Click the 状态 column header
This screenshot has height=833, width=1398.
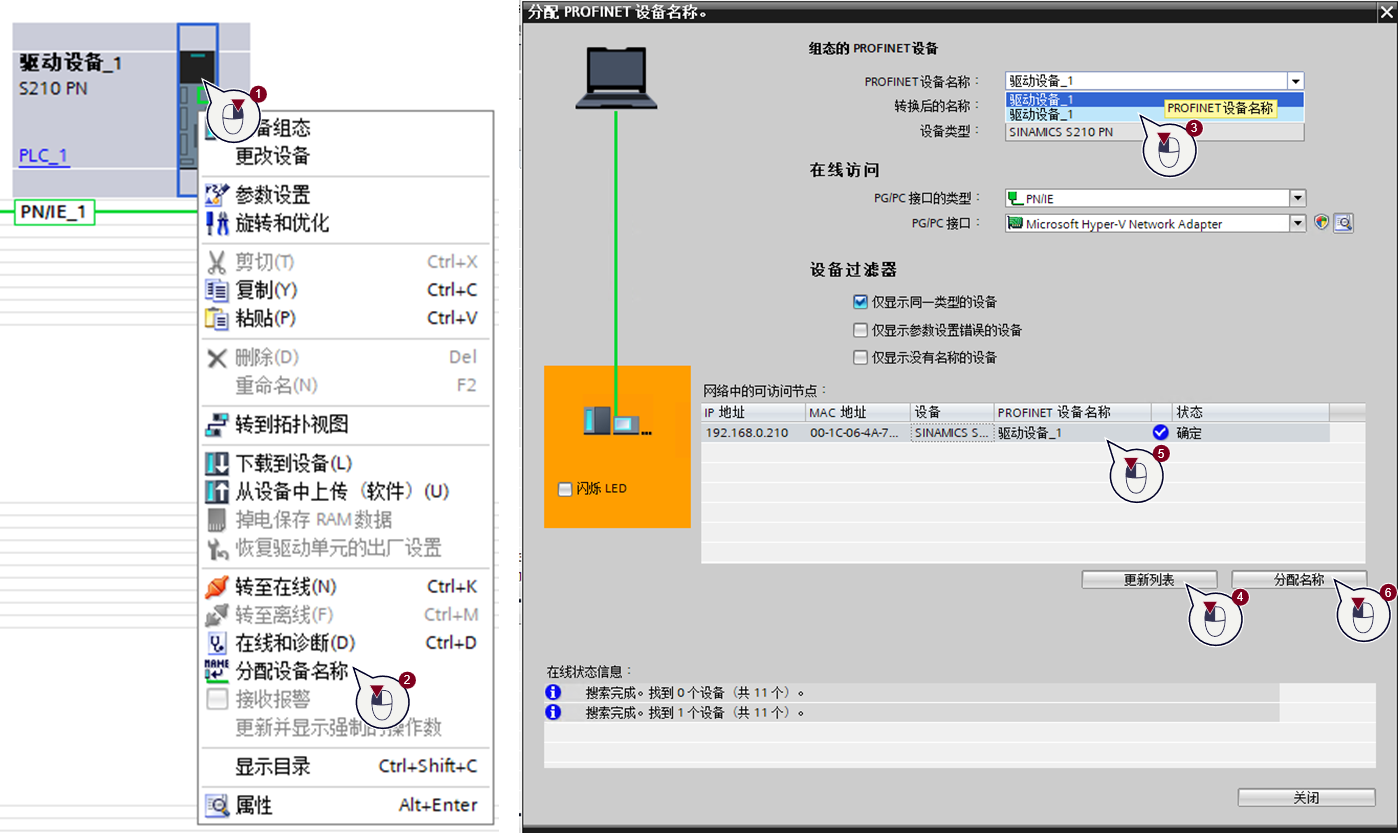pos(1250,412)
